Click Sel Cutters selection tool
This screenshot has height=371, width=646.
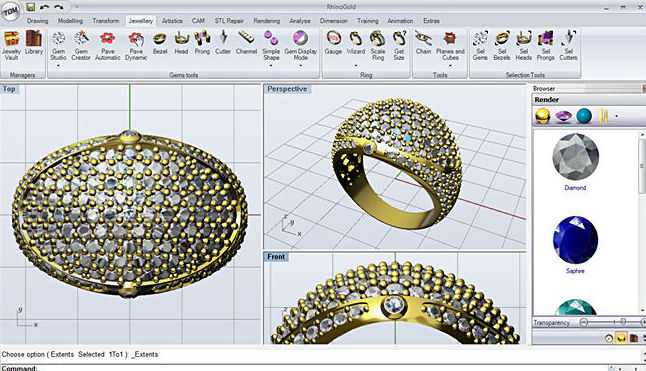pyautogui.click(x=568, y=46)
